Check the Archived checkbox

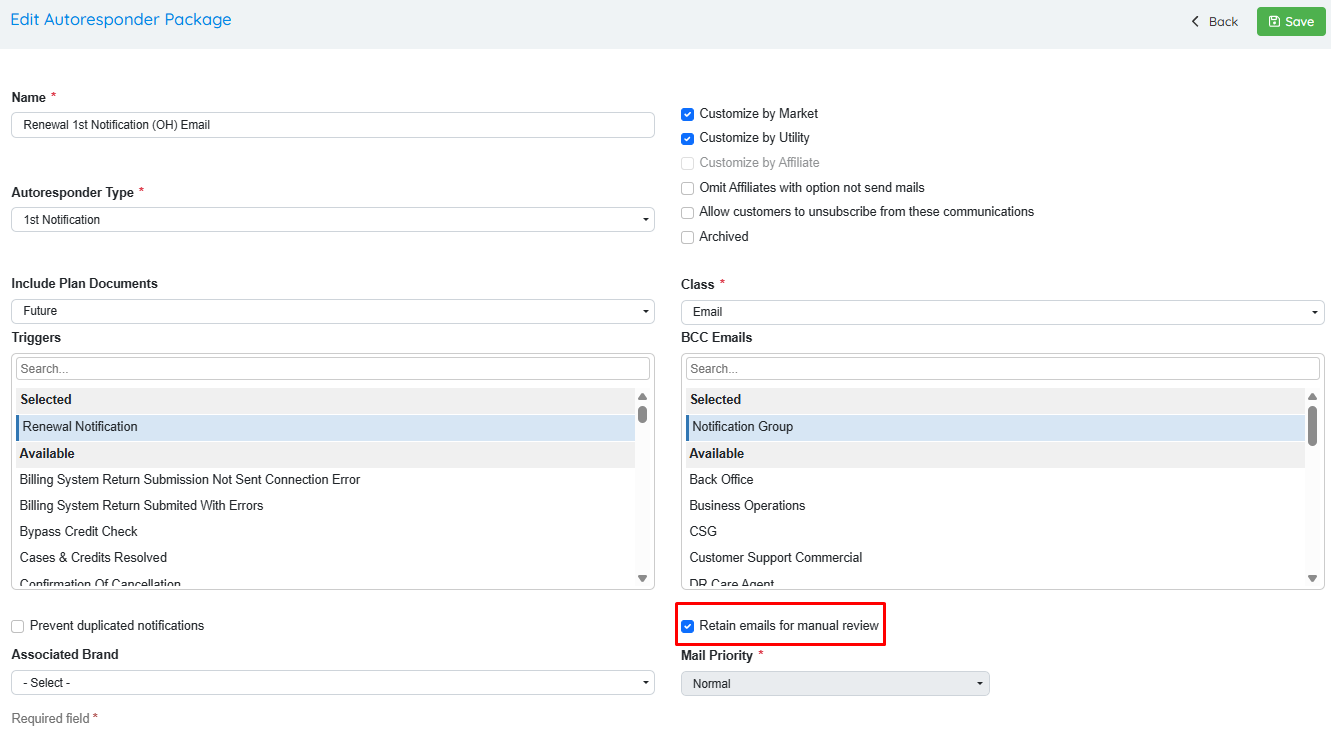tap(687, 238)
